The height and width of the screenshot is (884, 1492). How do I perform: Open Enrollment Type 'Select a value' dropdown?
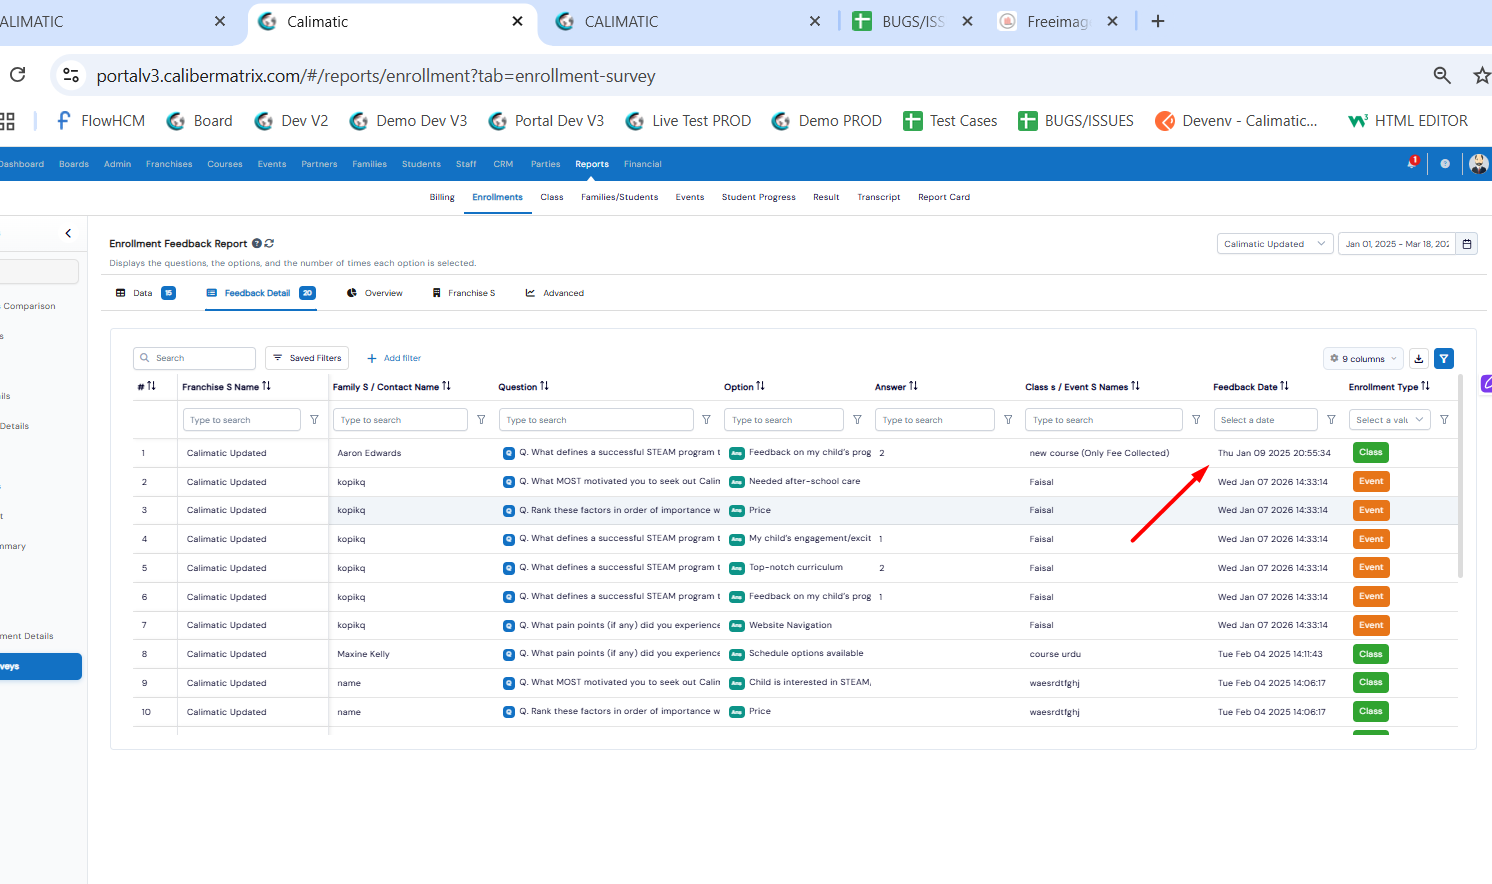[1389, 420]
